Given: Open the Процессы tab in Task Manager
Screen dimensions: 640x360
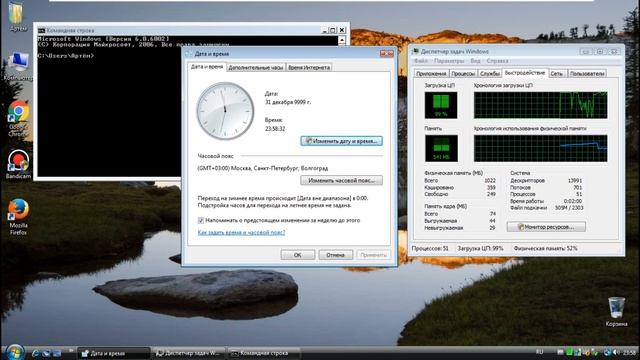Looking at the screenshot, I should tap(463, 73).
